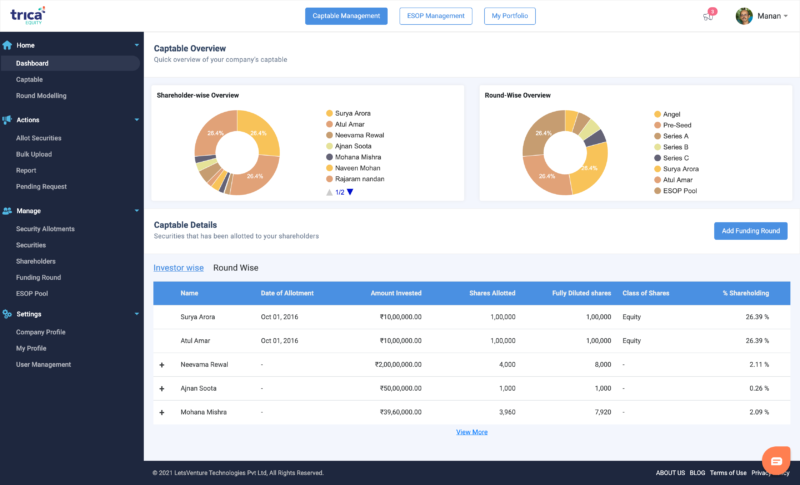Open Round Modelling in the sidebar
800x485 pixels.
(x=41, y=96)
